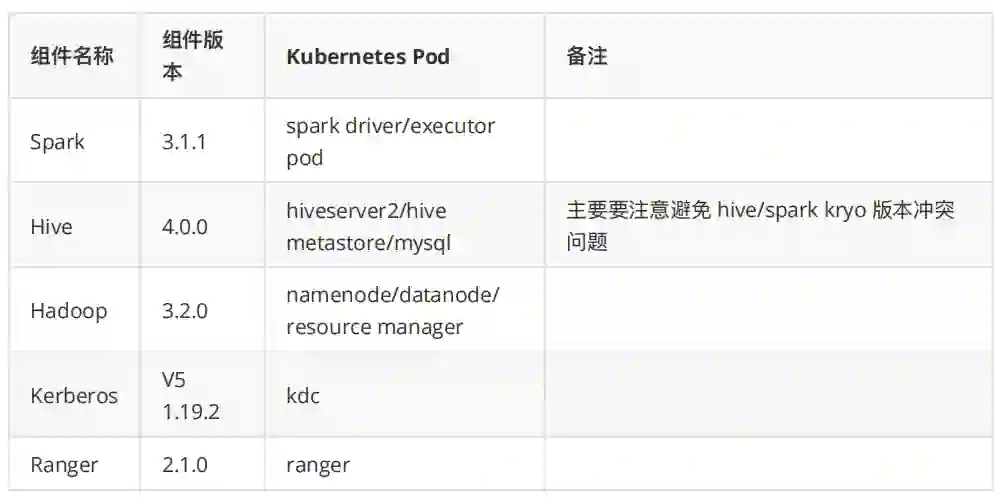Screen dimensions: 1003x501
Task: Click Hadoop version 3.2.0 cell
Action: (185, 310)
